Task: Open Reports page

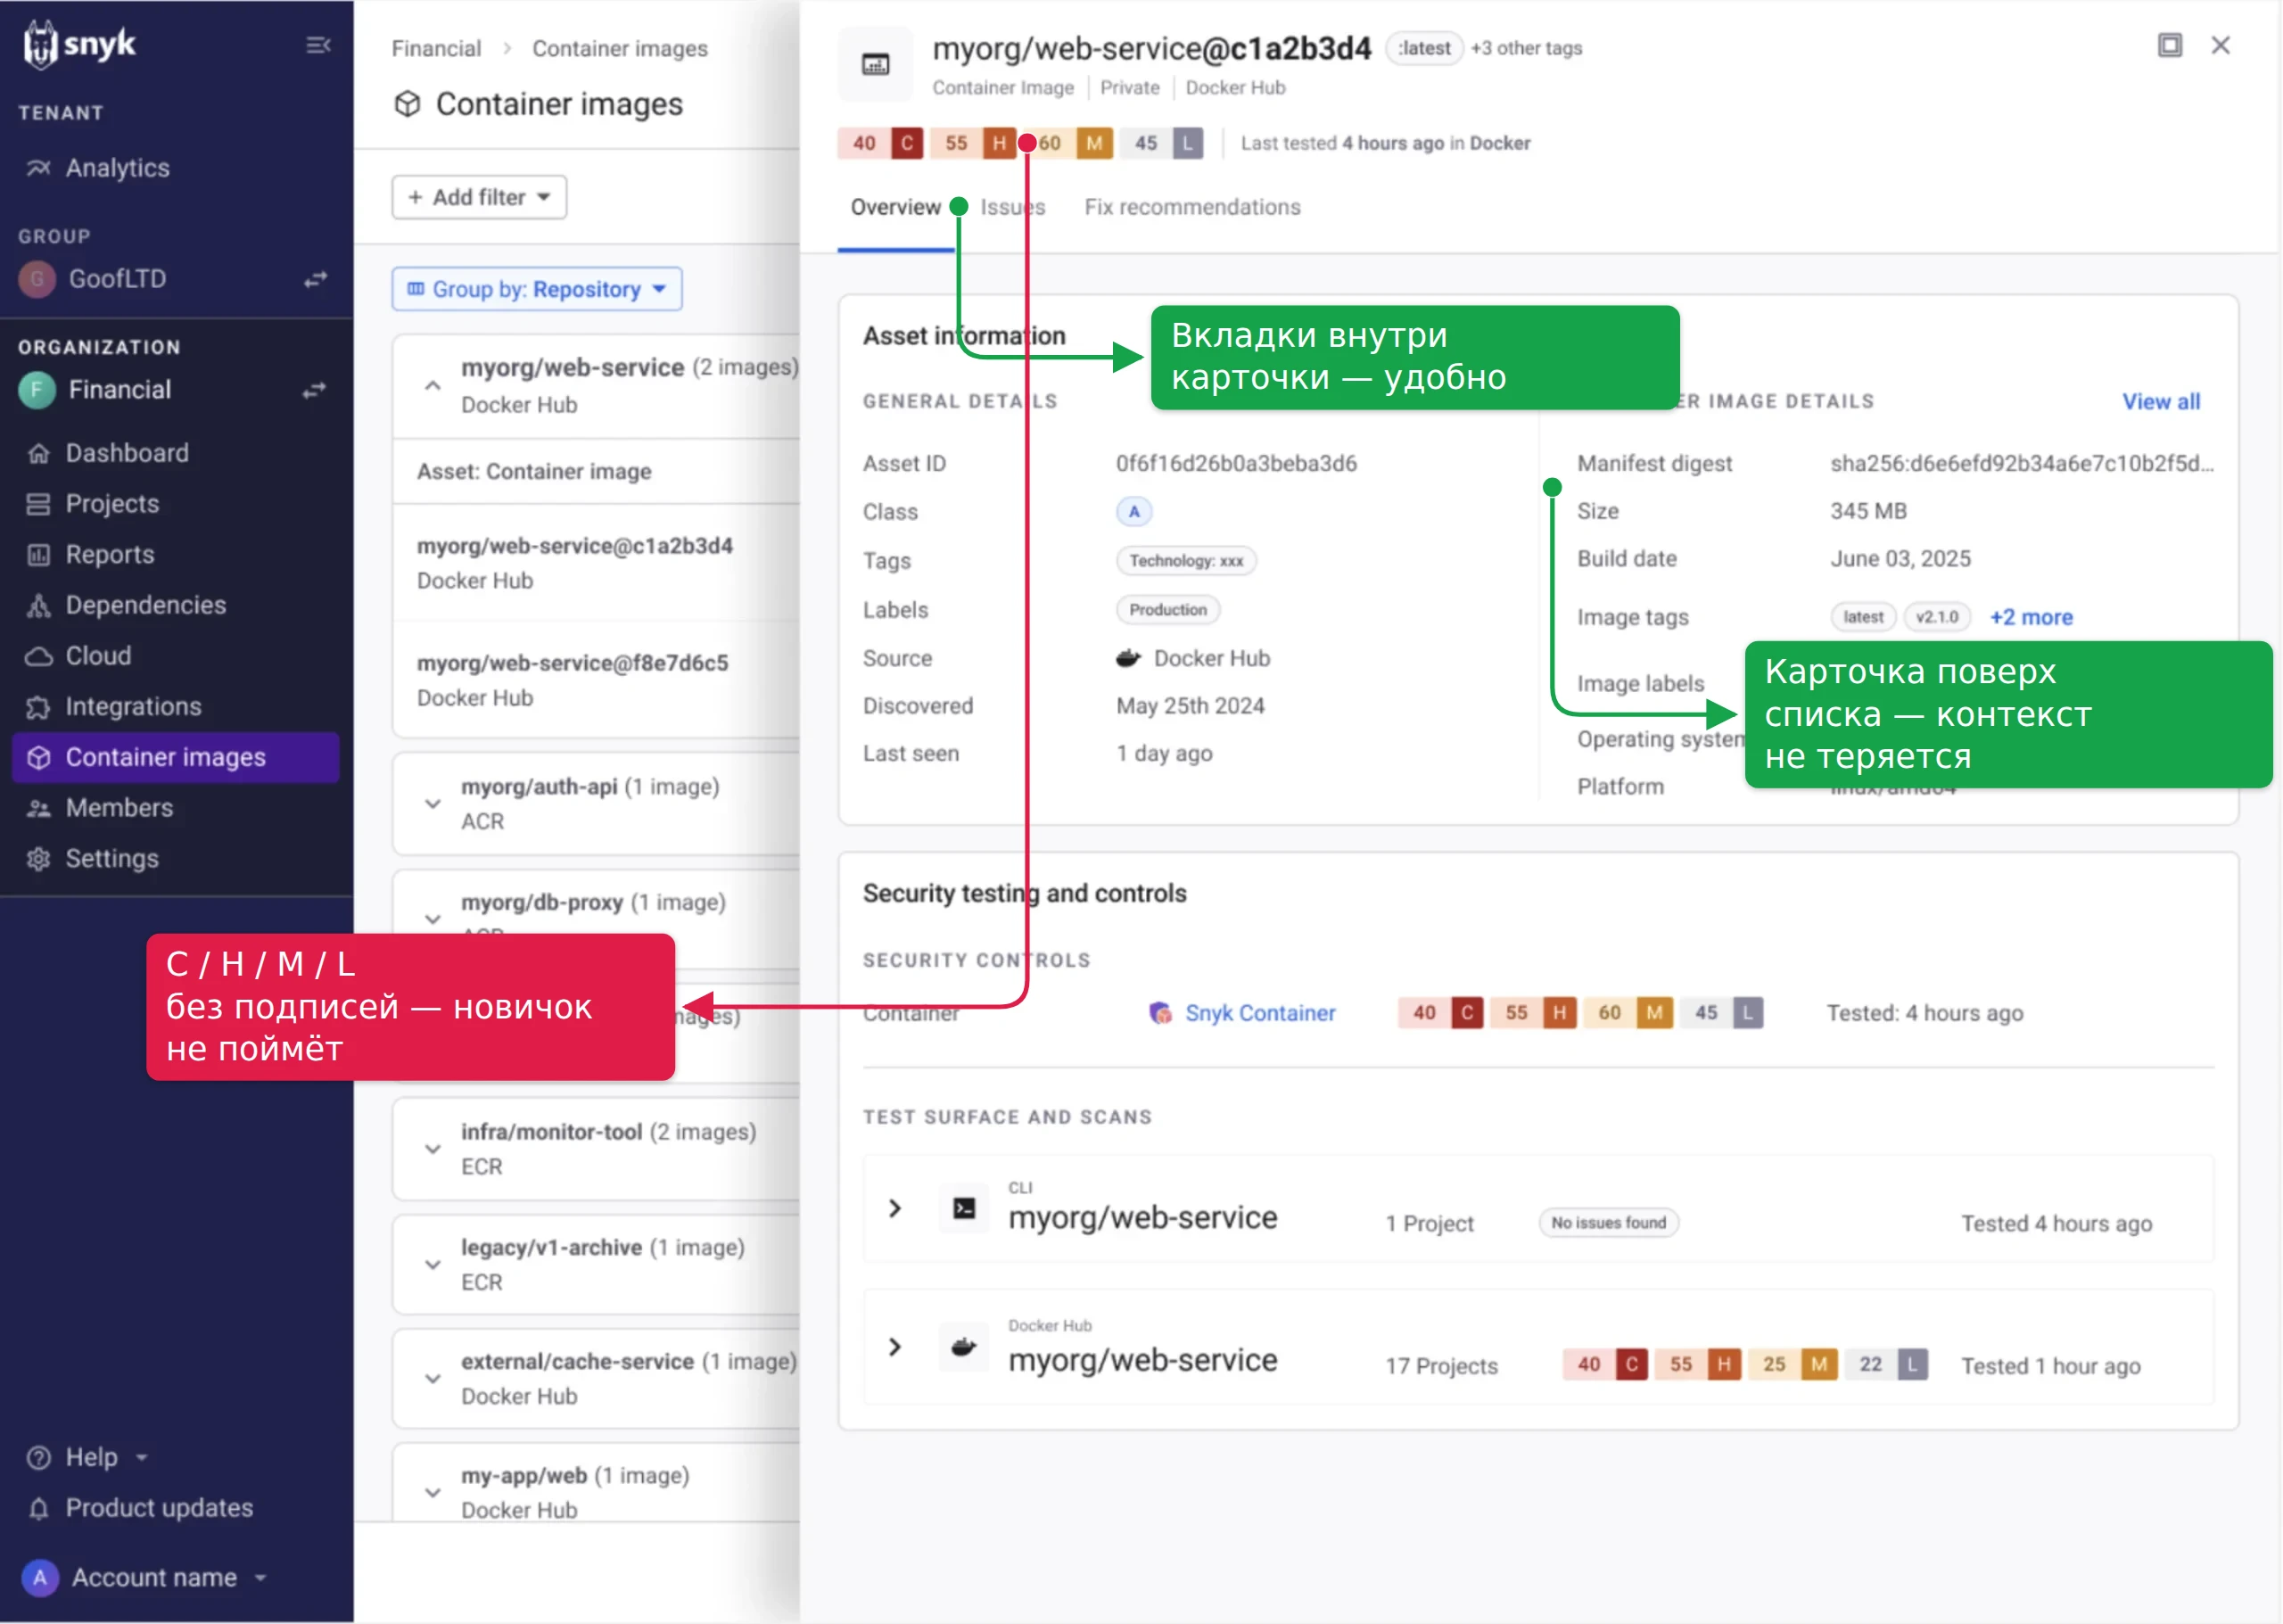Action: [90, 555]
